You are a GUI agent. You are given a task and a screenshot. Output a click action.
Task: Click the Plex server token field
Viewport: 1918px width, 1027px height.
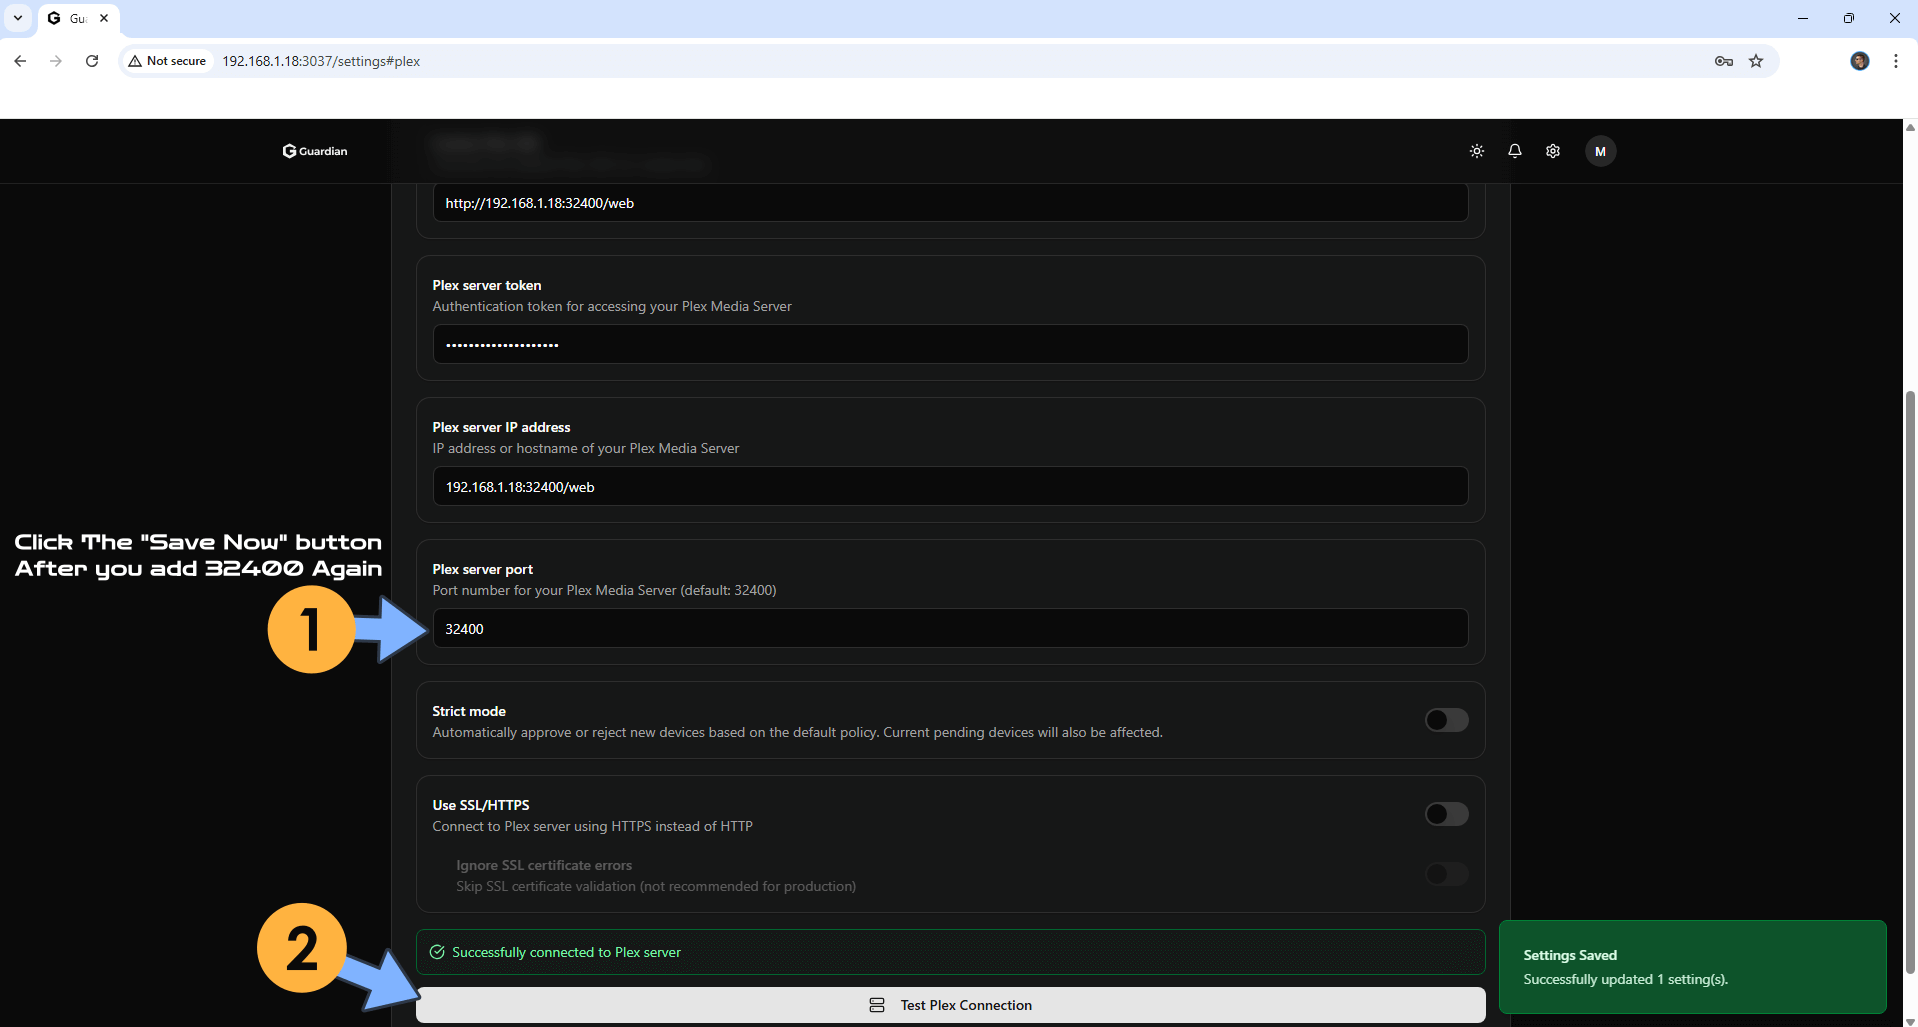[950, 344]
